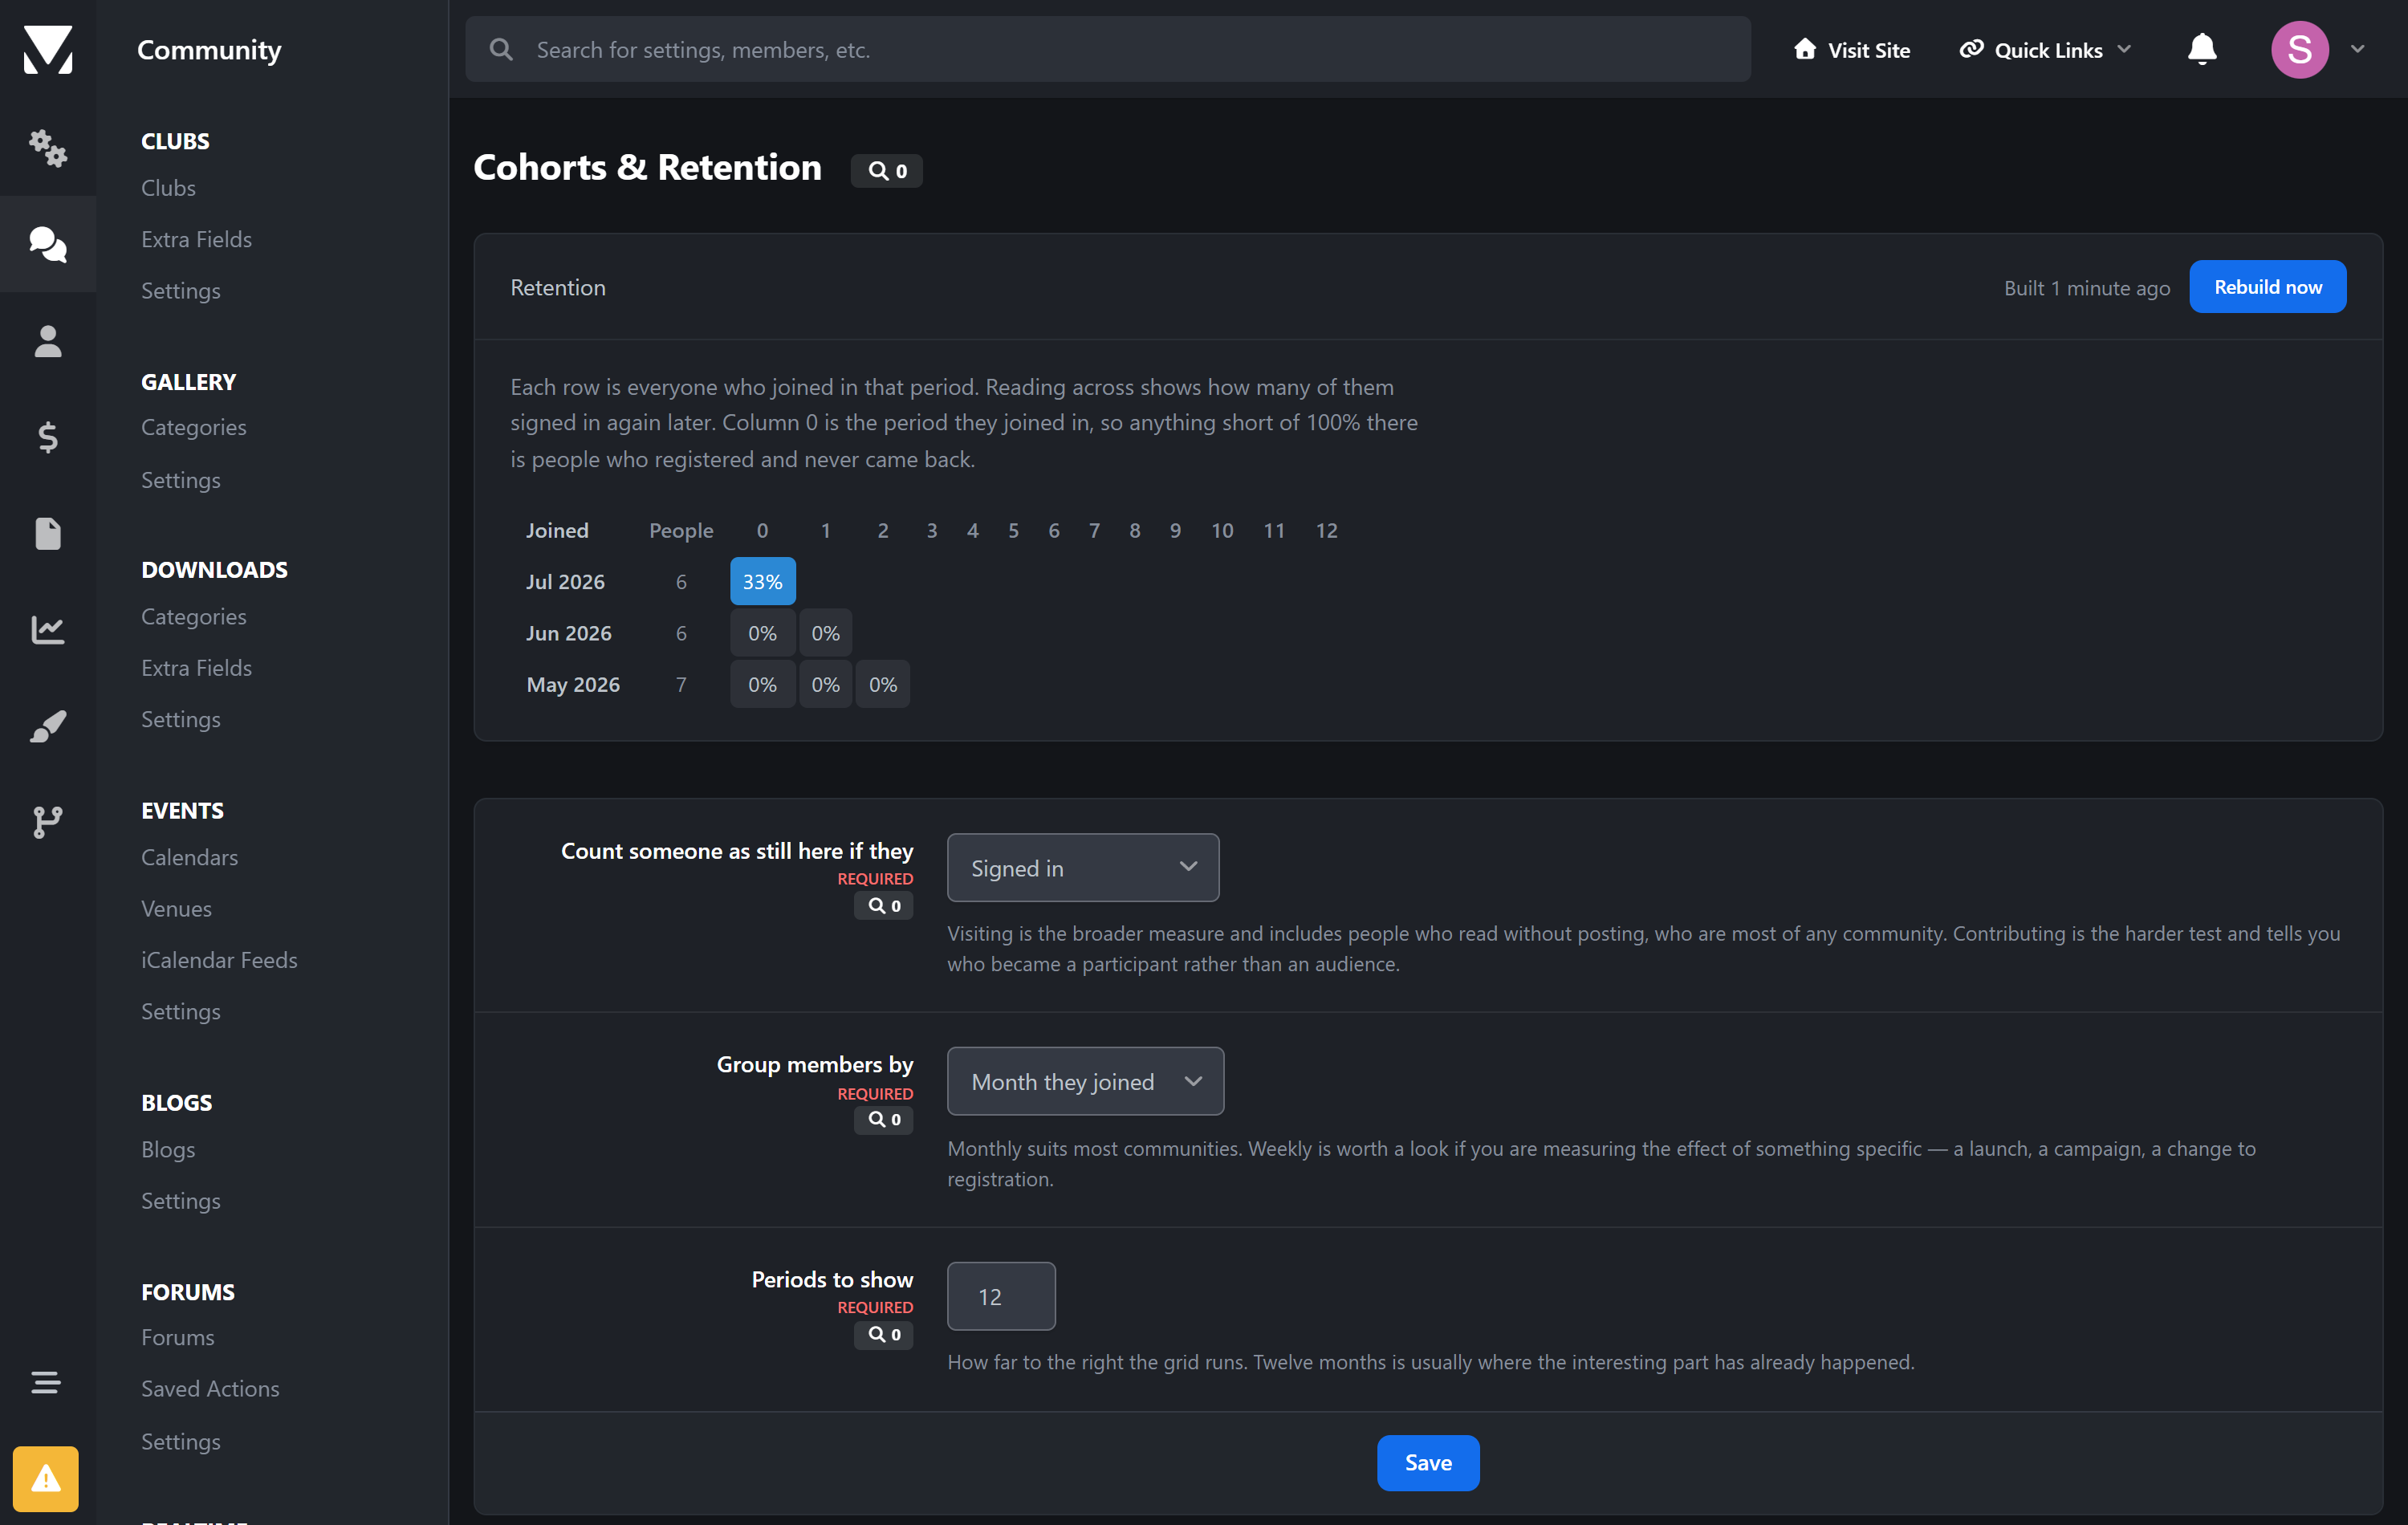Click search badge under Group members by
This screenshot has height=1525, width=2408.
point(884,1120)
